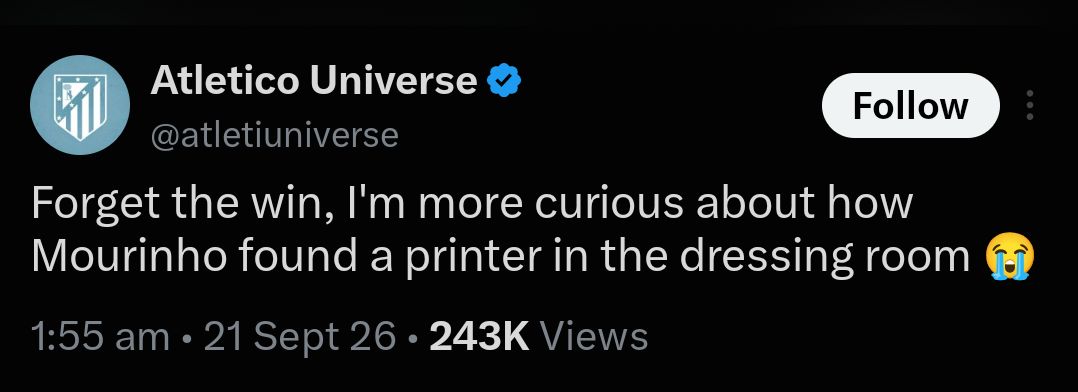
Task: Click the tweet line starting 'Forget the win'
Action: (472, 204)
